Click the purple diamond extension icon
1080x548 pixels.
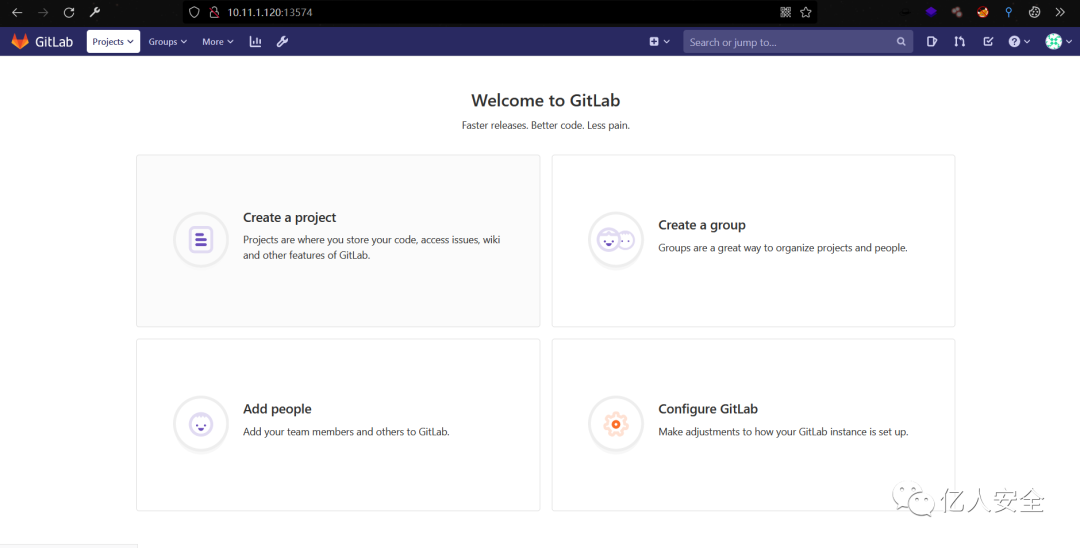point(931,12)
